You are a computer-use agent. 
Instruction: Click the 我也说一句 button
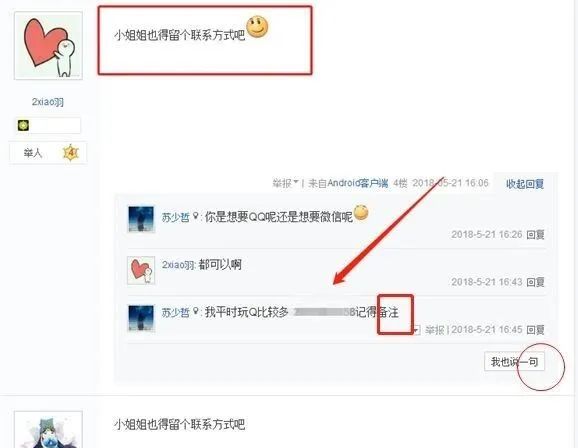(x=514, y=362)
